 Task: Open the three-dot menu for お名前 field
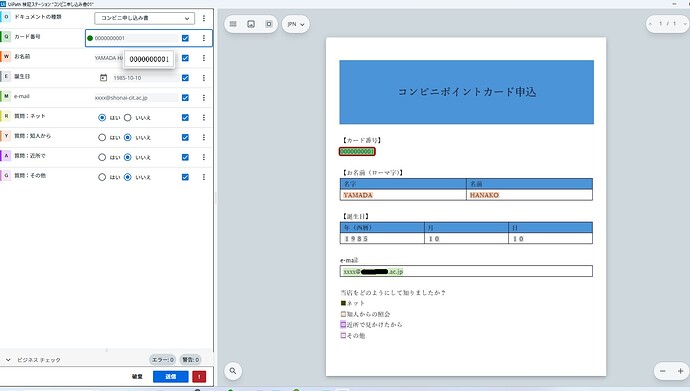pyautogui.click(x=204, y=58)
